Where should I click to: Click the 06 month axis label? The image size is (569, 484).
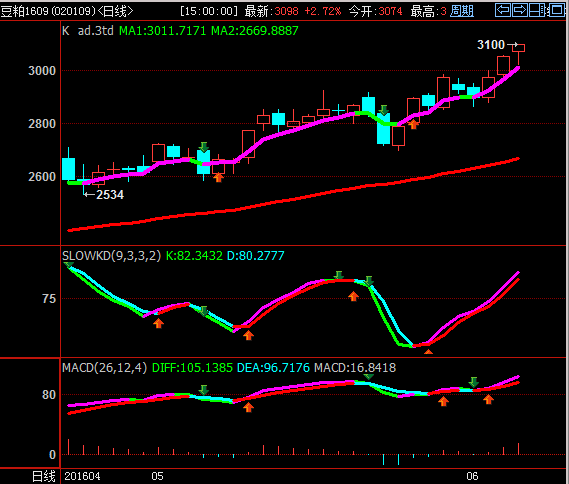(472, 476)
